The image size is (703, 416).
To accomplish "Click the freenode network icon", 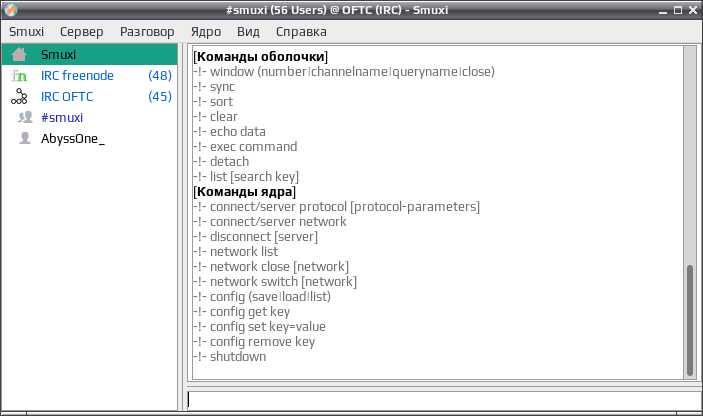I will [19, 76].
